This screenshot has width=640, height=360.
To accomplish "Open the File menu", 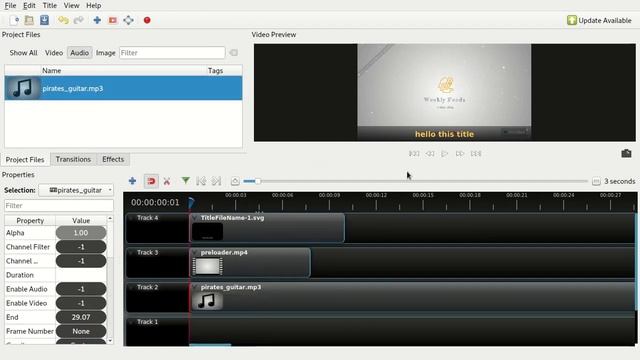I will (x=10, y=5).
